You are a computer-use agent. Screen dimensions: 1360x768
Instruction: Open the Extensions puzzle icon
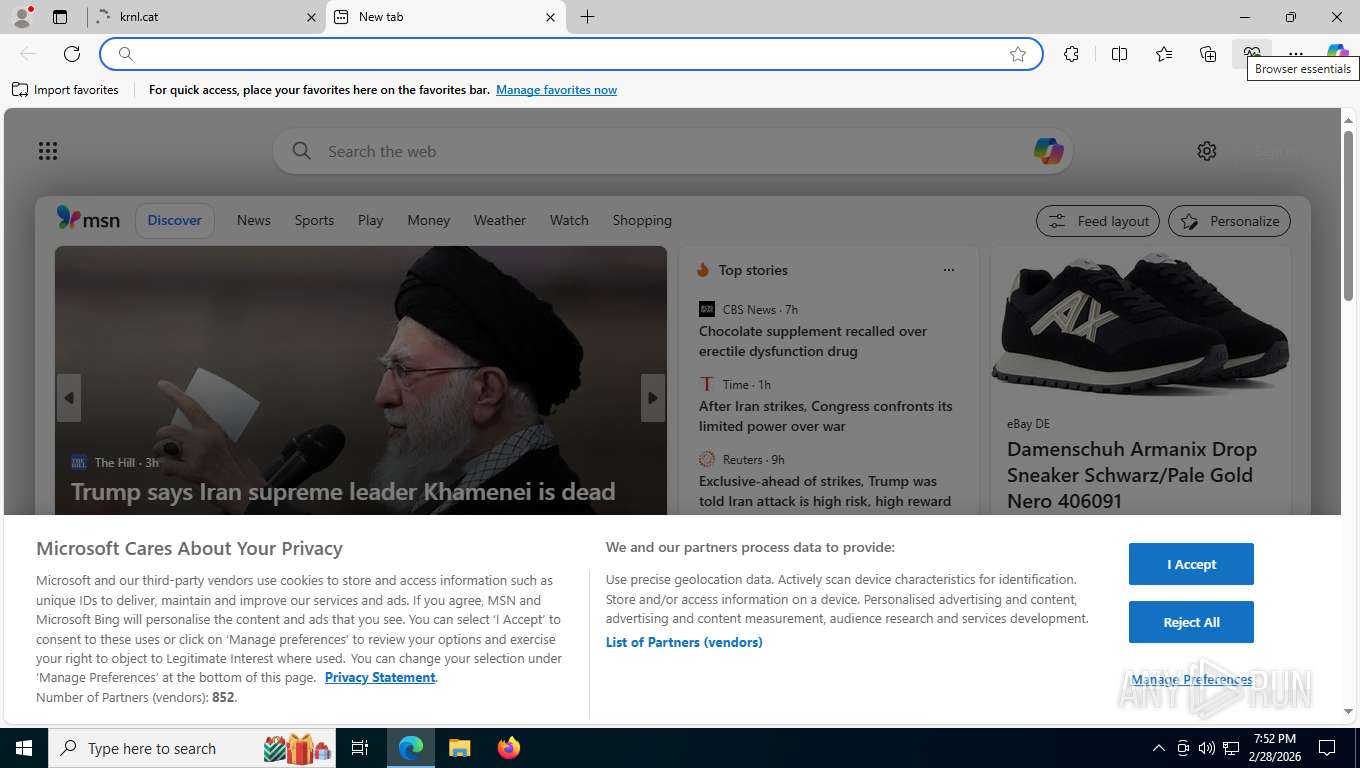coord(1071,54)
